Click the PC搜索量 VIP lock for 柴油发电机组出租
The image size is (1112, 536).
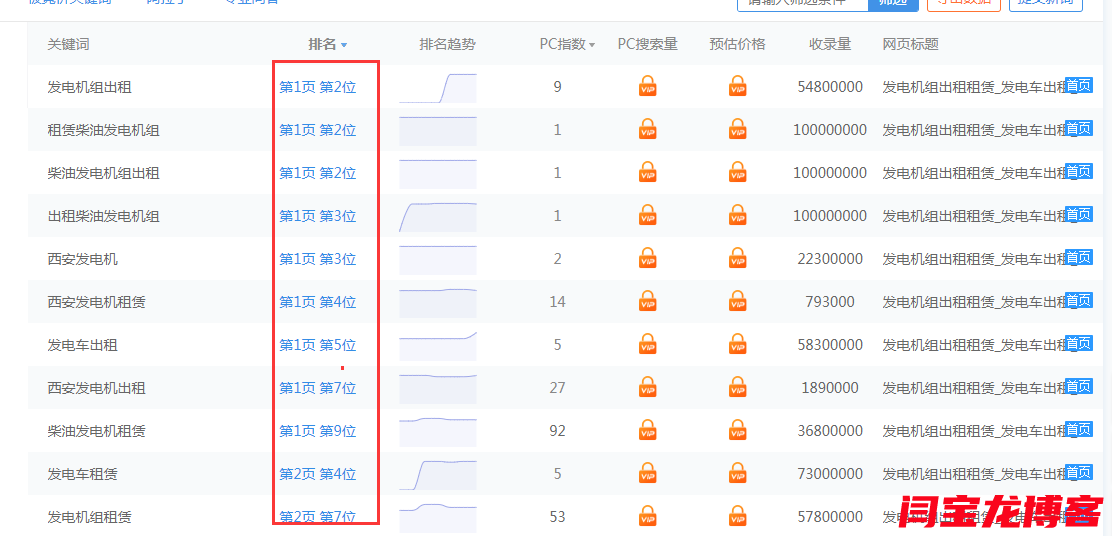(647, 172)
